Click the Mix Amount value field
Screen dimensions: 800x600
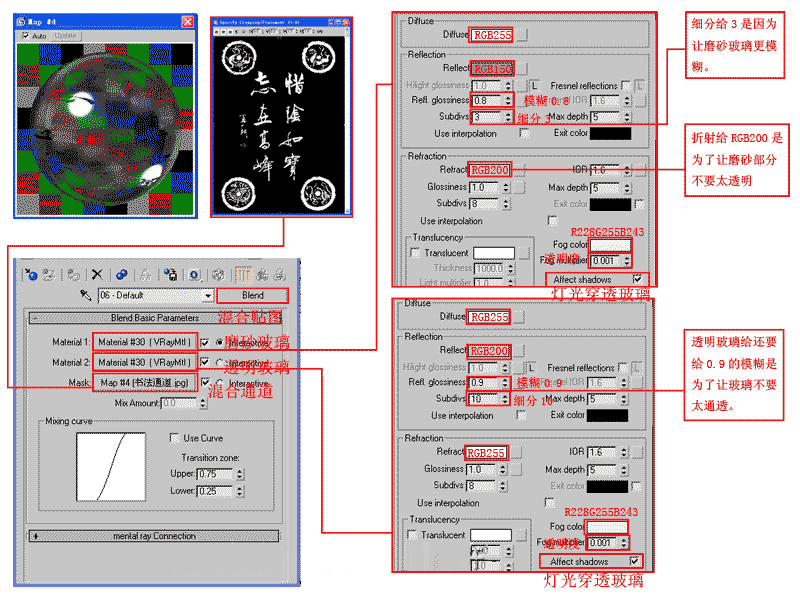[180, 403]
